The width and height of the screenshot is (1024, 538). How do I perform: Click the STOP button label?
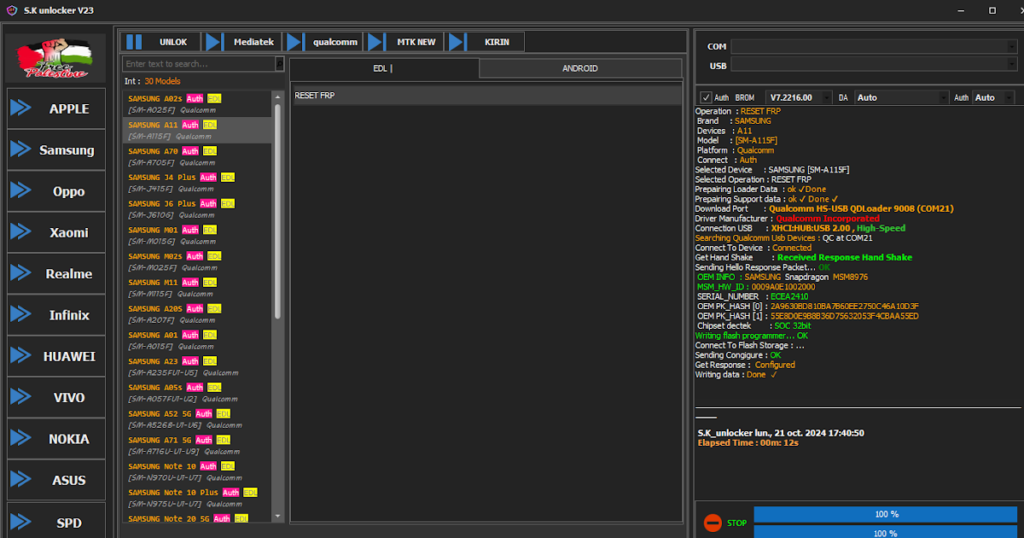[x=737, y=523]
